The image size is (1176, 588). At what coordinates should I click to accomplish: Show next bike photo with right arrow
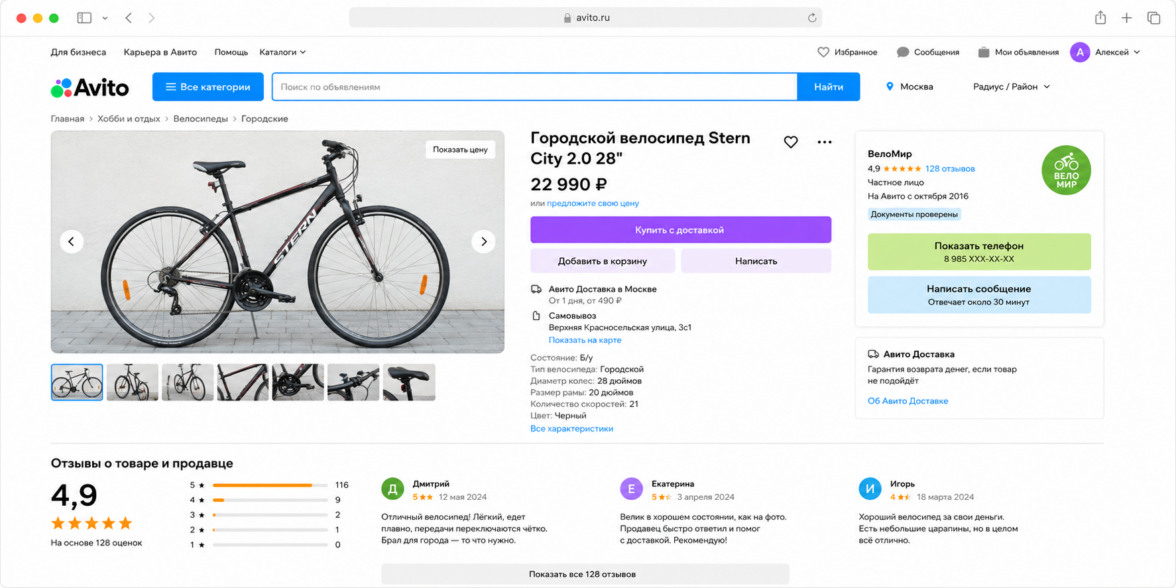(x=484, y=242)
